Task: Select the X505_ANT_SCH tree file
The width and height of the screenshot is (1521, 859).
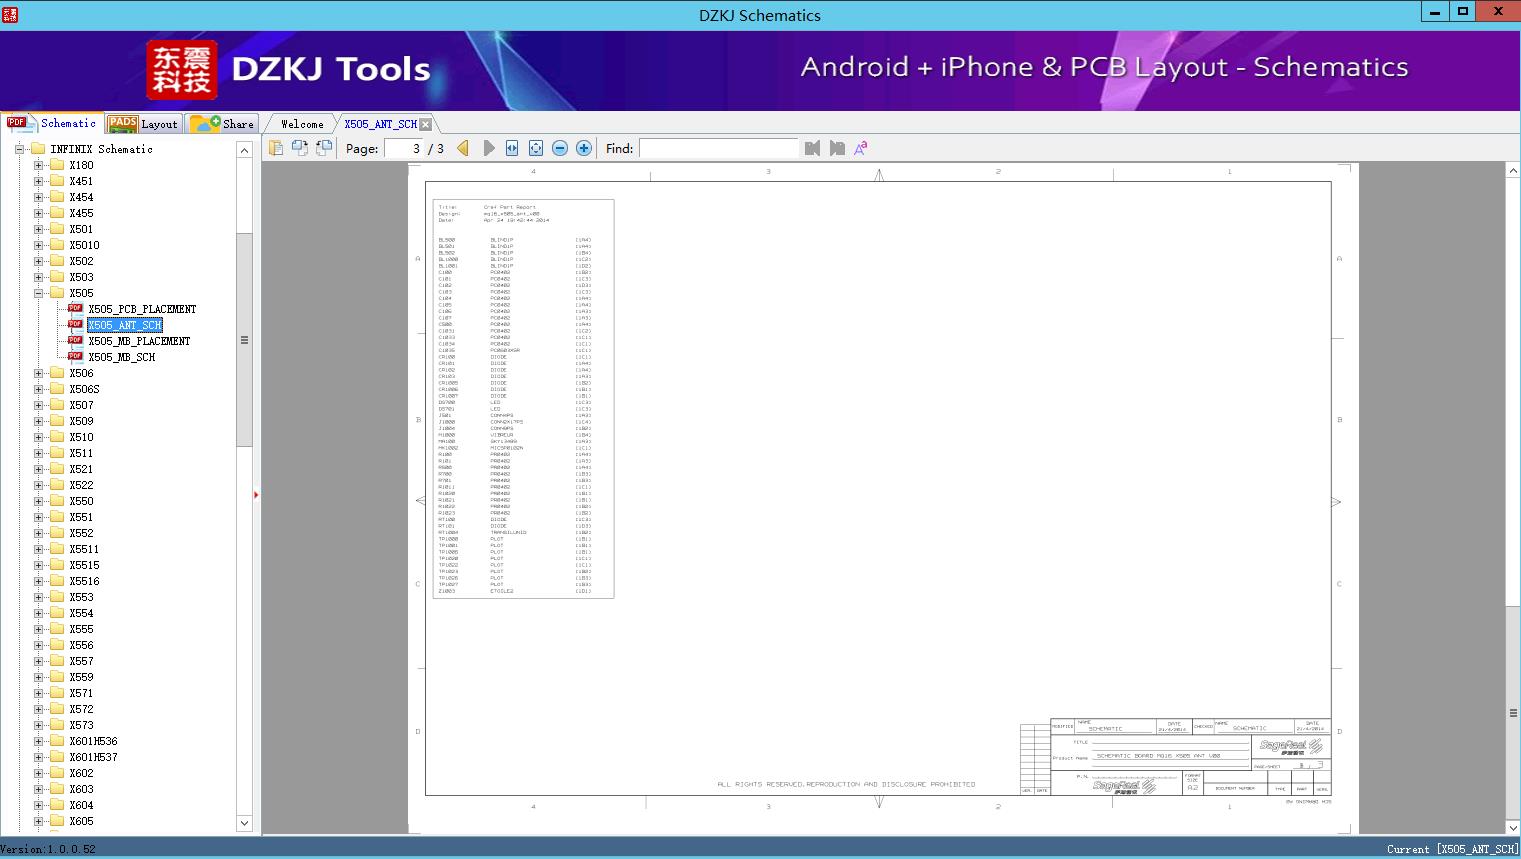Action: pos(124,325)
